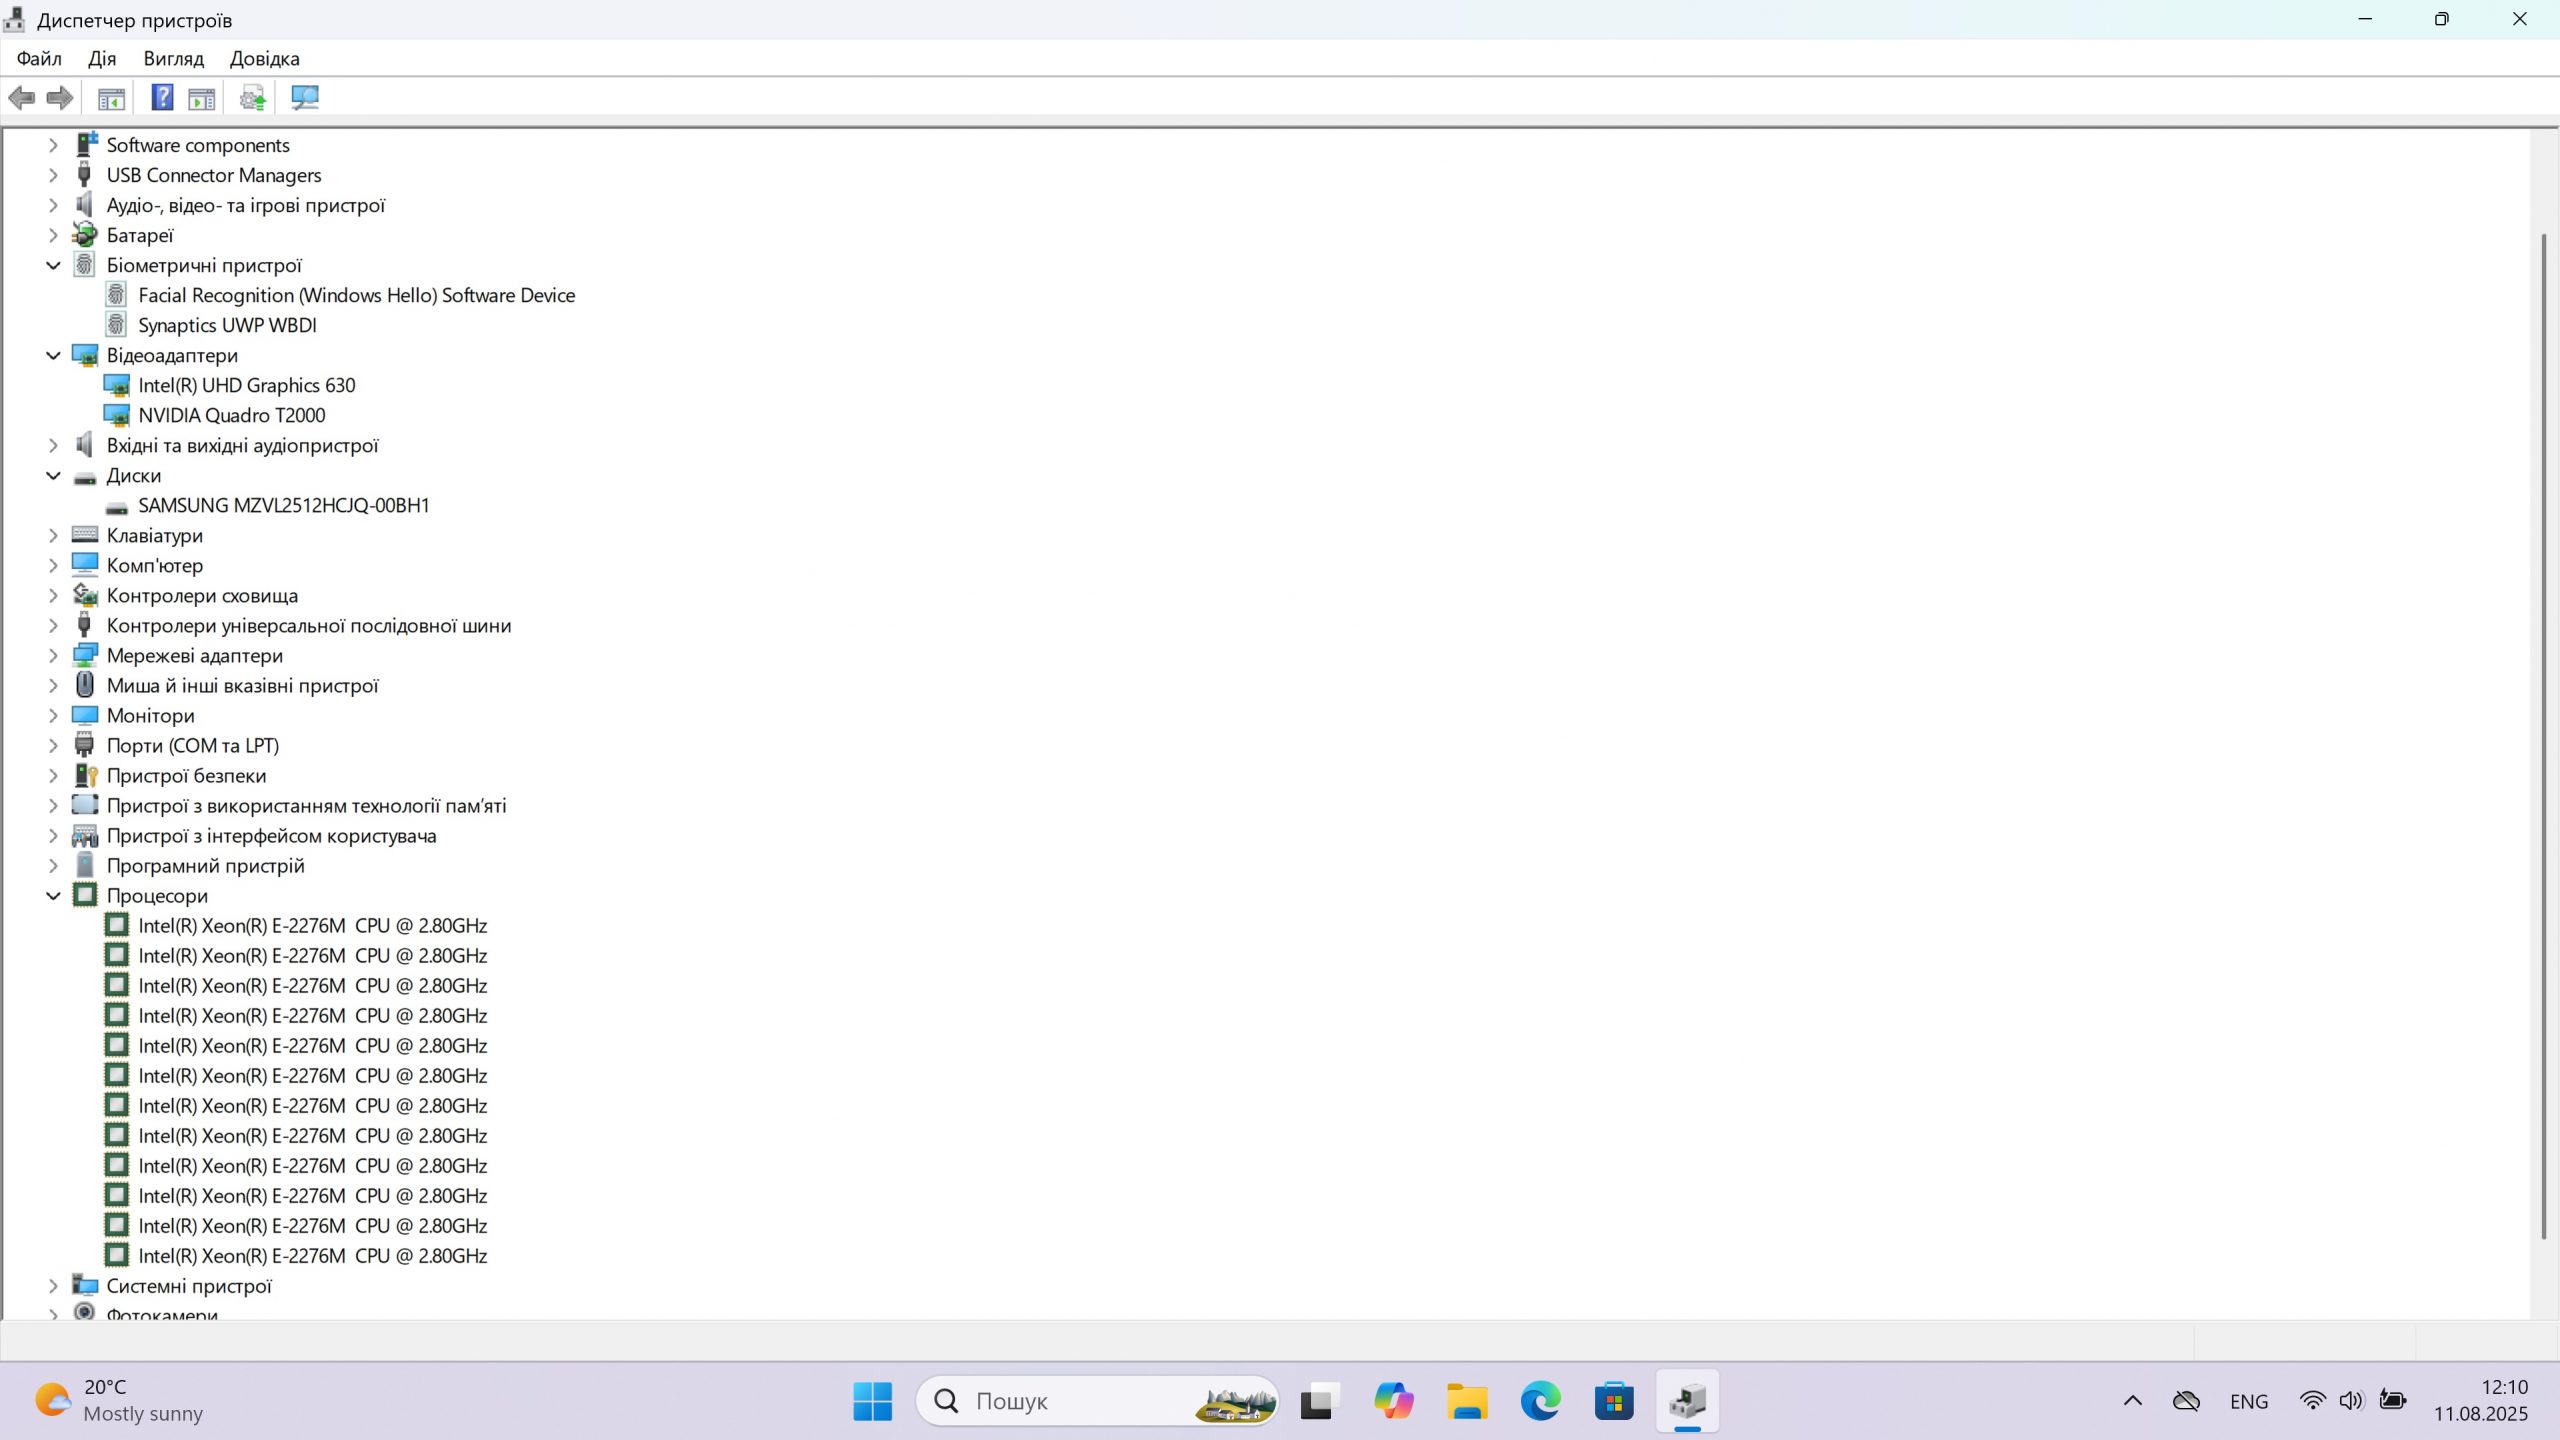Image resolution: width=2560 pixels, height=1440 pixels.
Task: Select Вхідні та вихідні аудіопристрої
Action: coord(242,445)
